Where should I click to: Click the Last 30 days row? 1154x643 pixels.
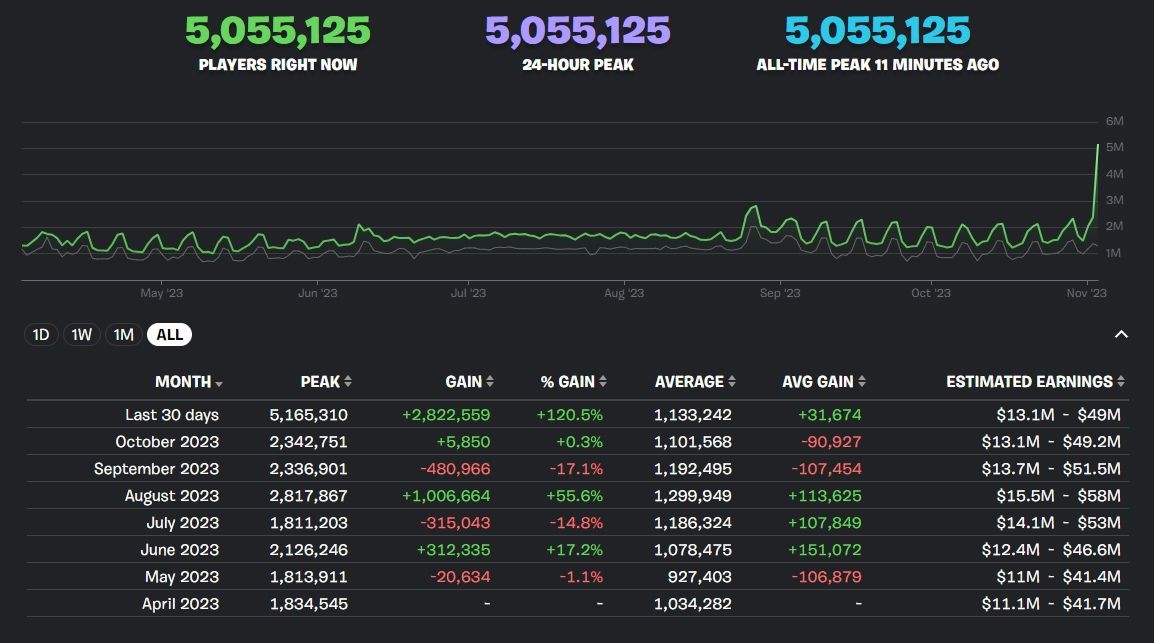coord(172,415)
